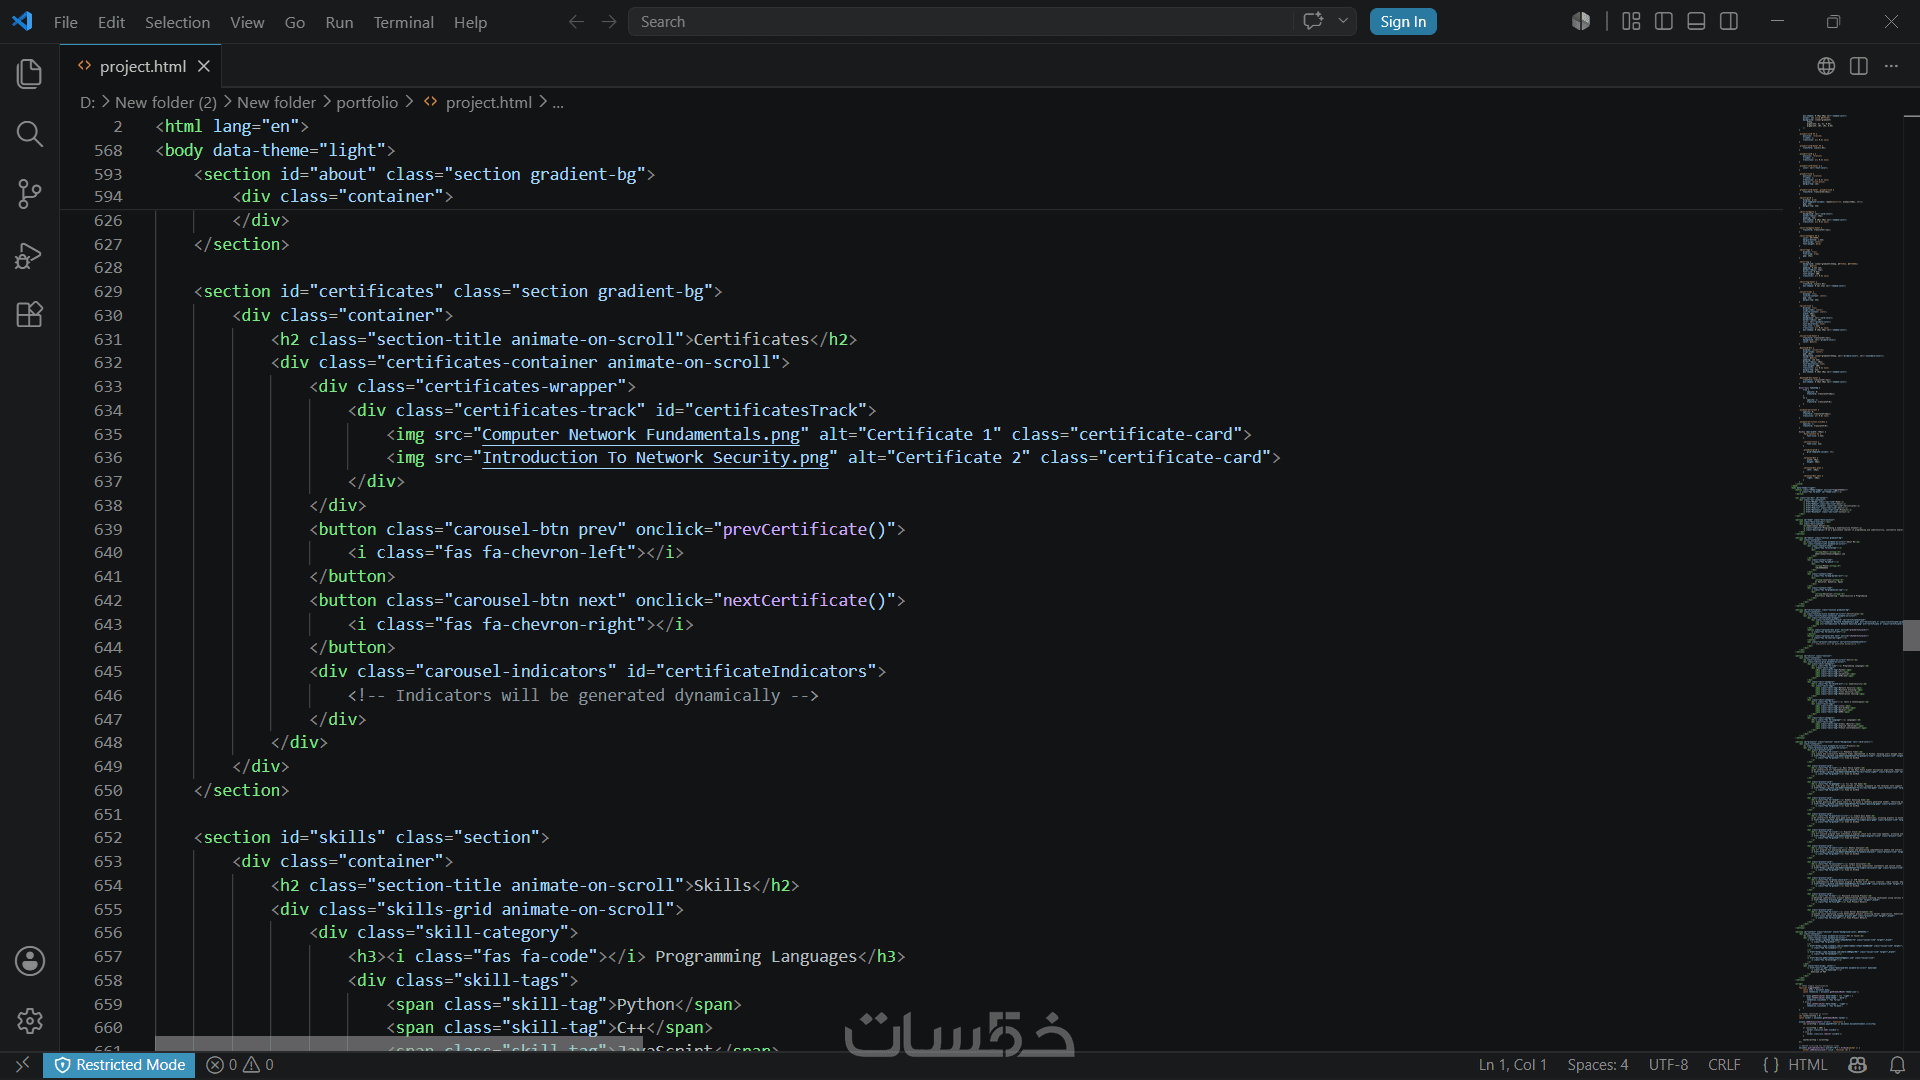Click the breadcrumb ellipsis symbol
This screenshot has height=1080, width=1920.
[558, 102]
